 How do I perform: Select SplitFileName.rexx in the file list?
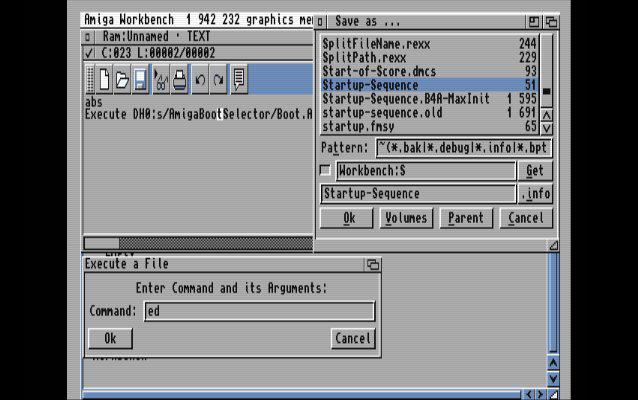coord(429,44)
